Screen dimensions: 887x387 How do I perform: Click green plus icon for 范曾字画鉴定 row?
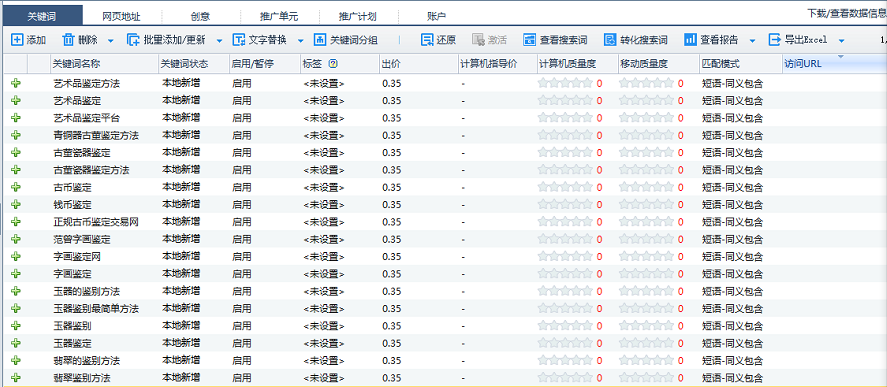click(x=16, y=239)
